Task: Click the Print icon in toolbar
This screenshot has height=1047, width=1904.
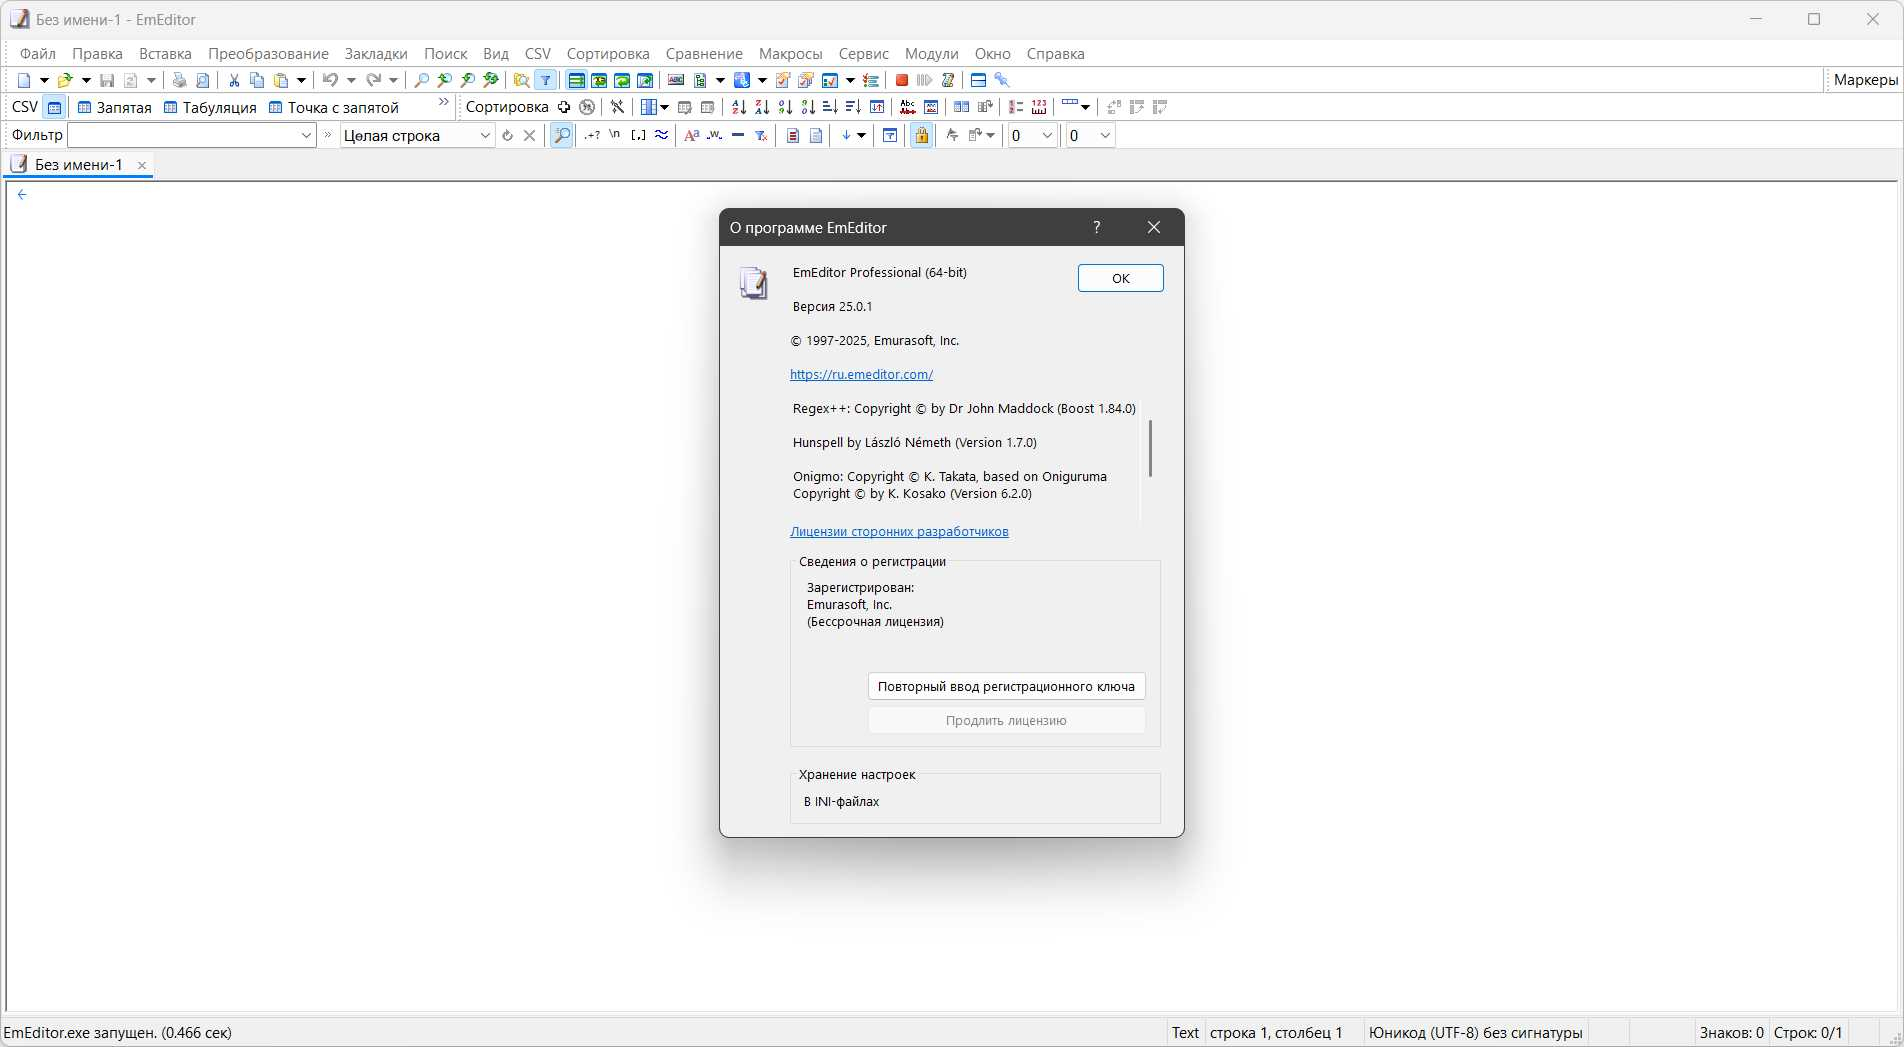Action: point(179,80)
